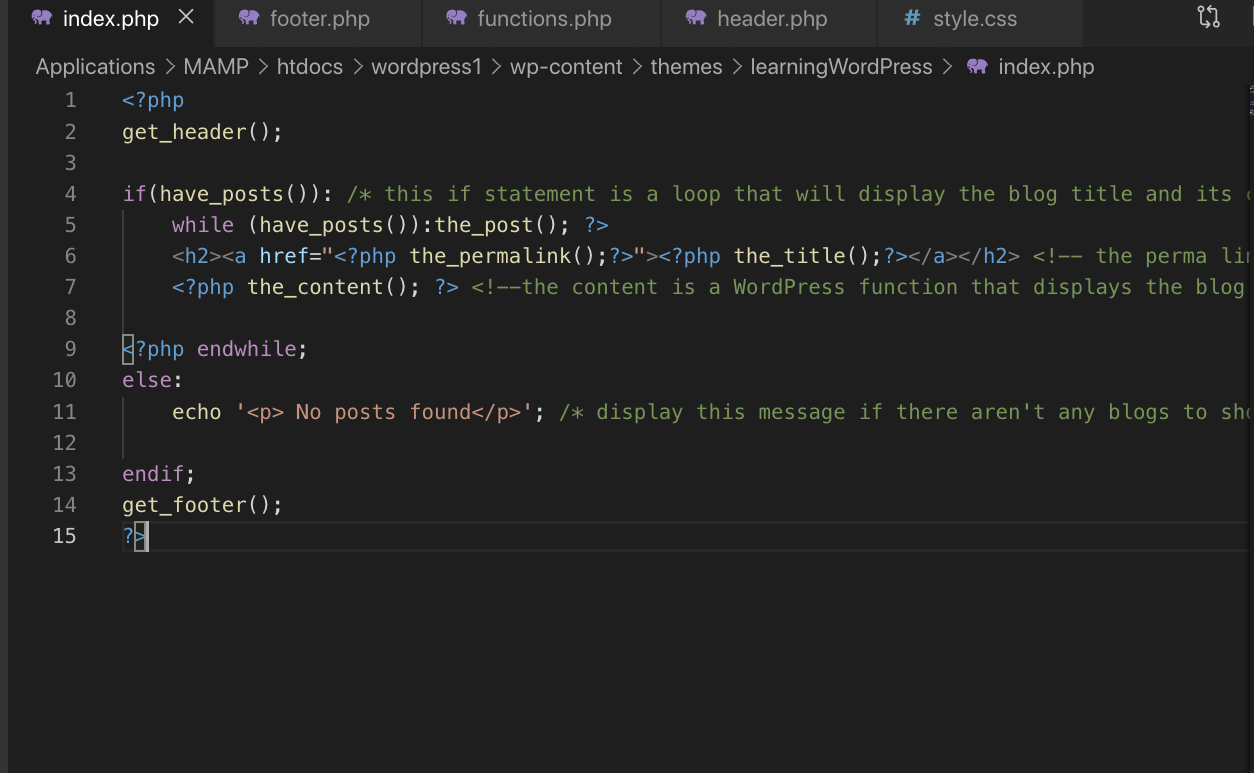Click the_post() on line 5
Screen dimensions: 1254x773
503,225
